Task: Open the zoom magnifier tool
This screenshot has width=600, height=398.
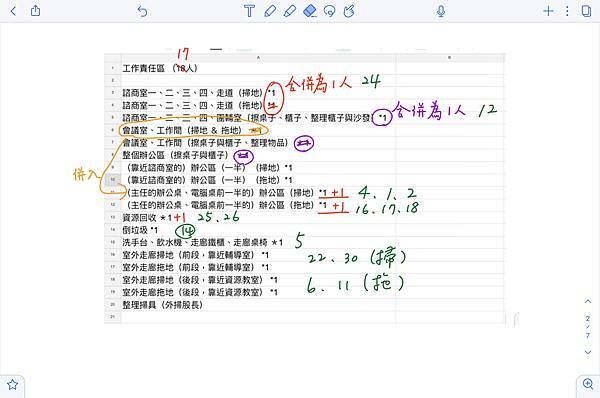Action: click(x=588, y=383)
